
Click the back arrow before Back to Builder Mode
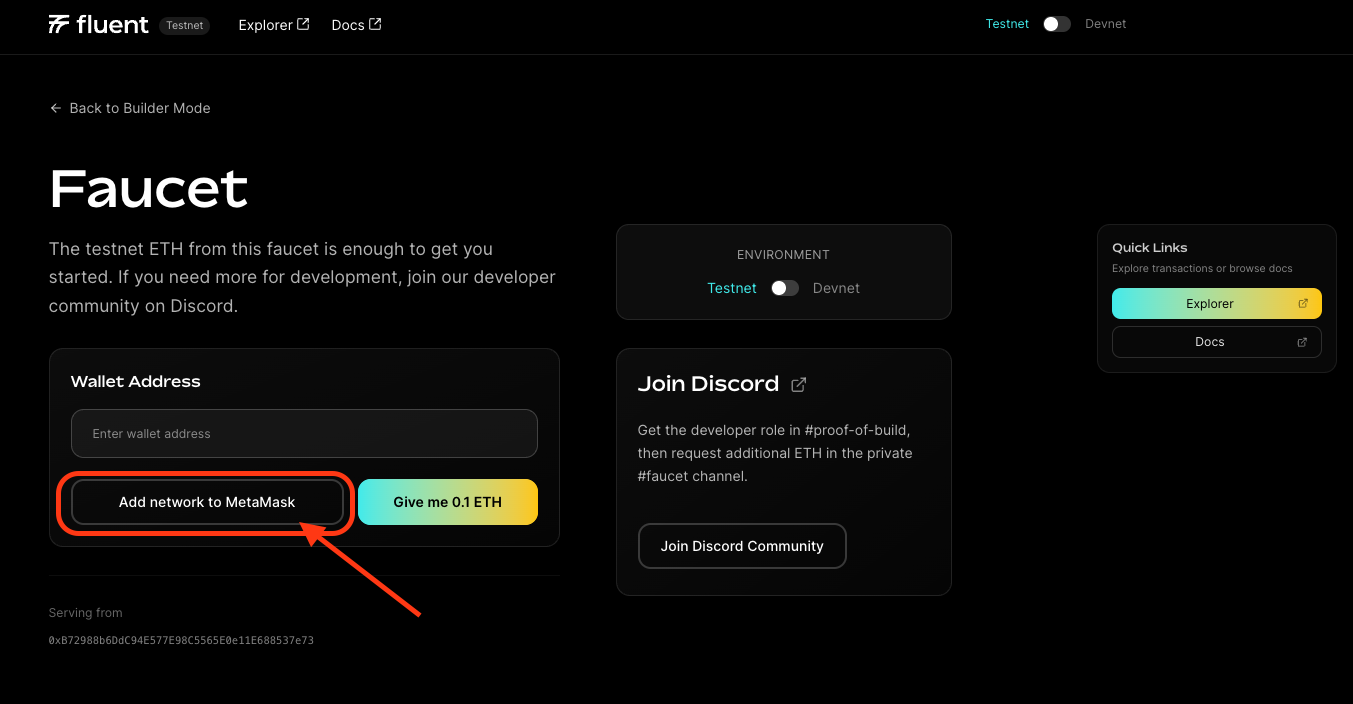[56, 107]
